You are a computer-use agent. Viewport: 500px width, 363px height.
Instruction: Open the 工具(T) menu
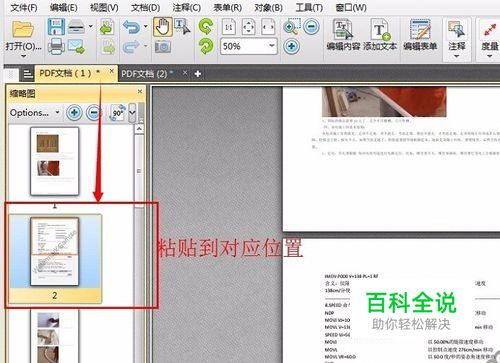309,7
